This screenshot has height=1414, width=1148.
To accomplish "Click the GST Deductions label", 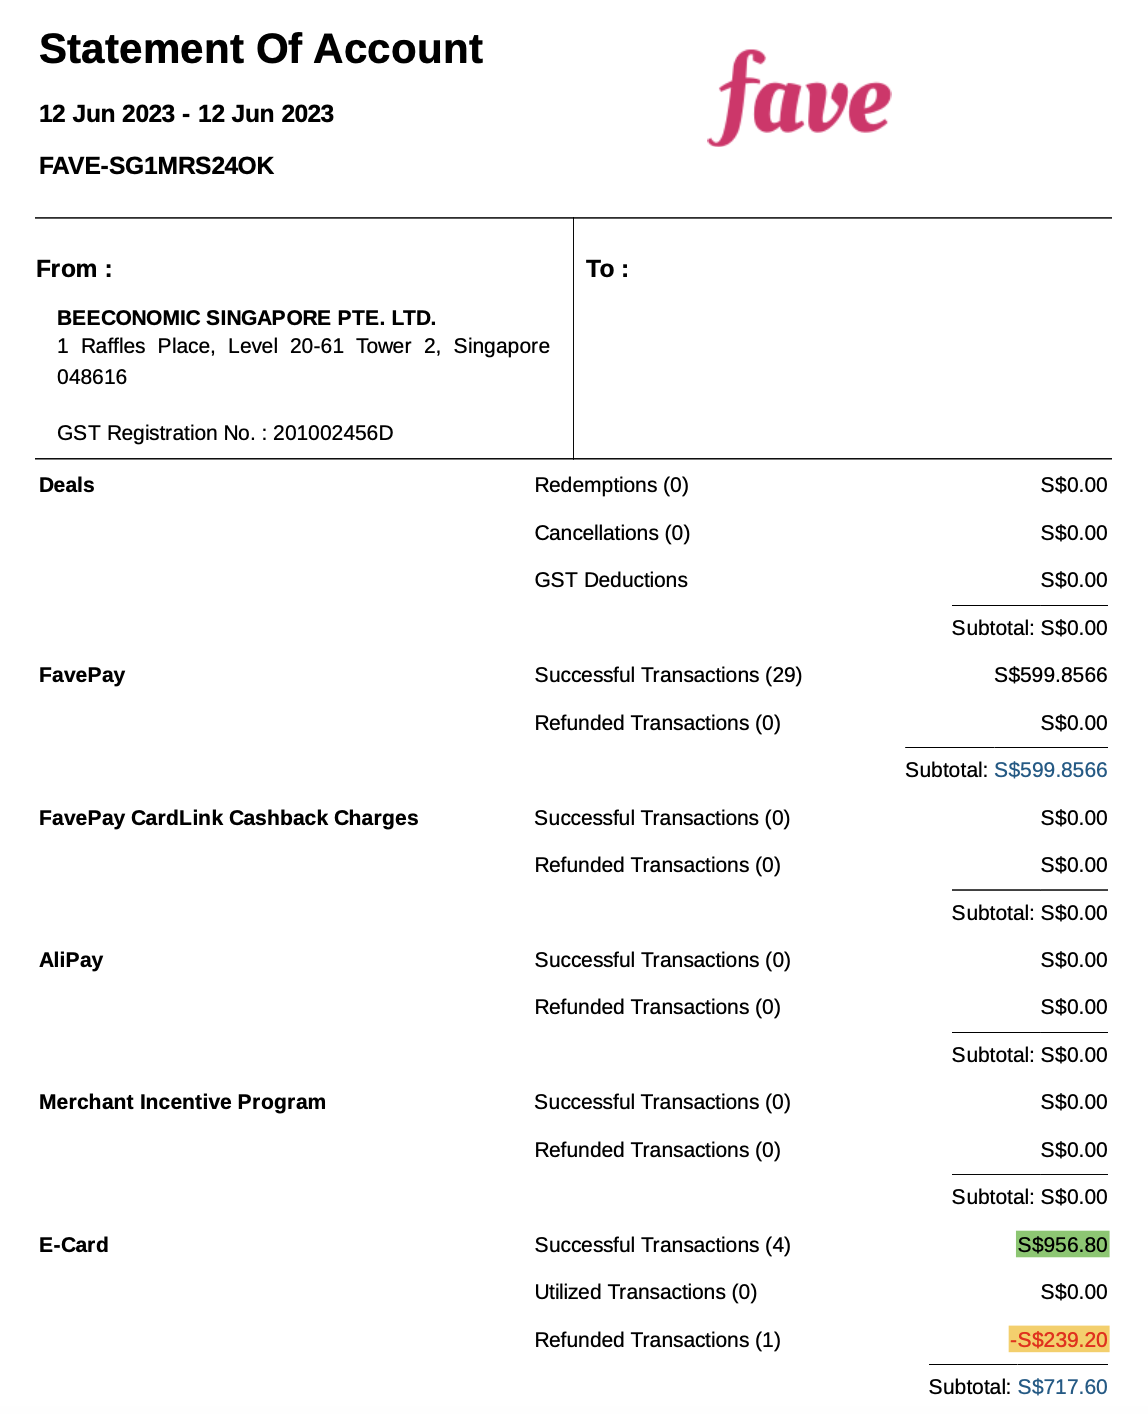I will point(611,580).
